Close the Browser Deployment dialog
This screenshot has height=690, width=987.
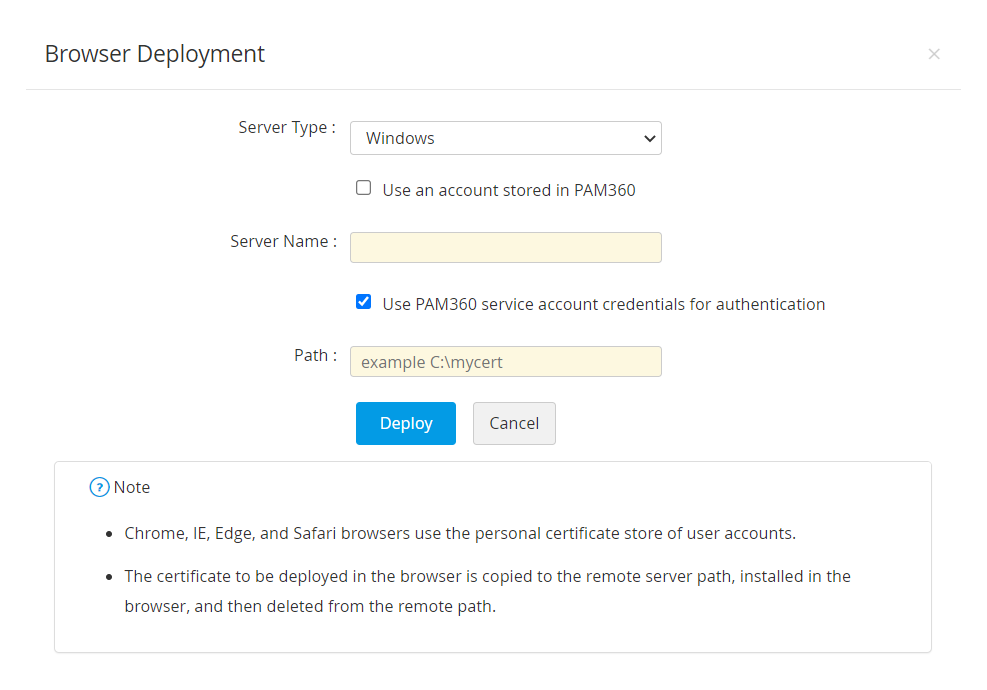point(934,54)
